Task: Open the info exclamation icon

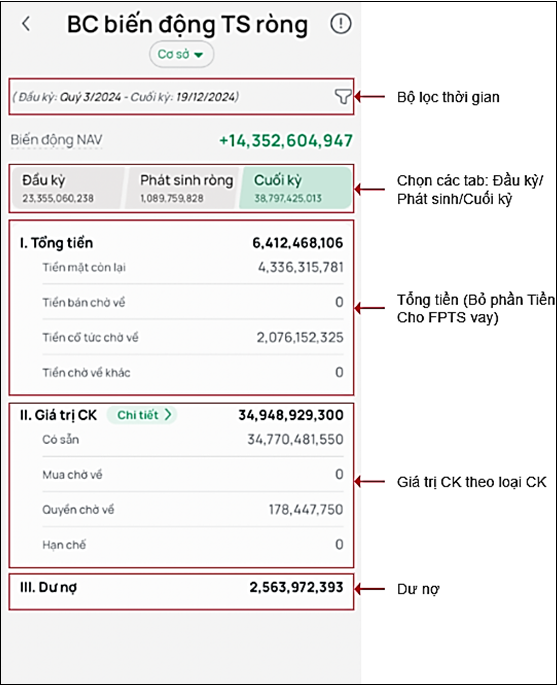Action: point(341,24)
